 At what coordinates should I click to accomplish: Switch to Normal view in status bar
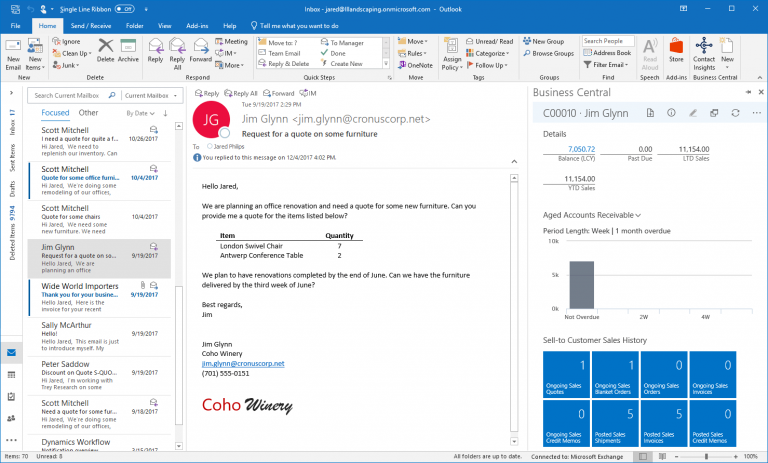point(643,457)
